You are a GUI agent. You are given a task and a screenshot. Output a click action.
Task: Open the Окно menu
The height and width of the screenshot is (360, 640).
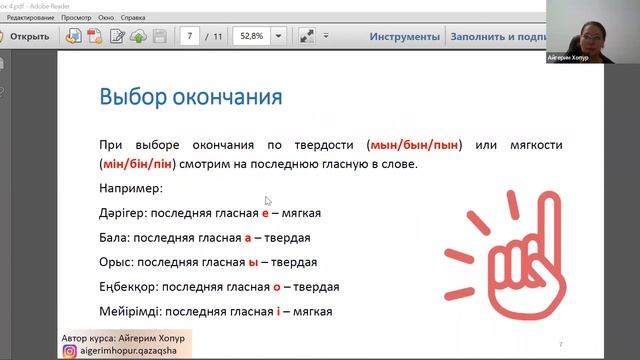click(x=106, y=18)
